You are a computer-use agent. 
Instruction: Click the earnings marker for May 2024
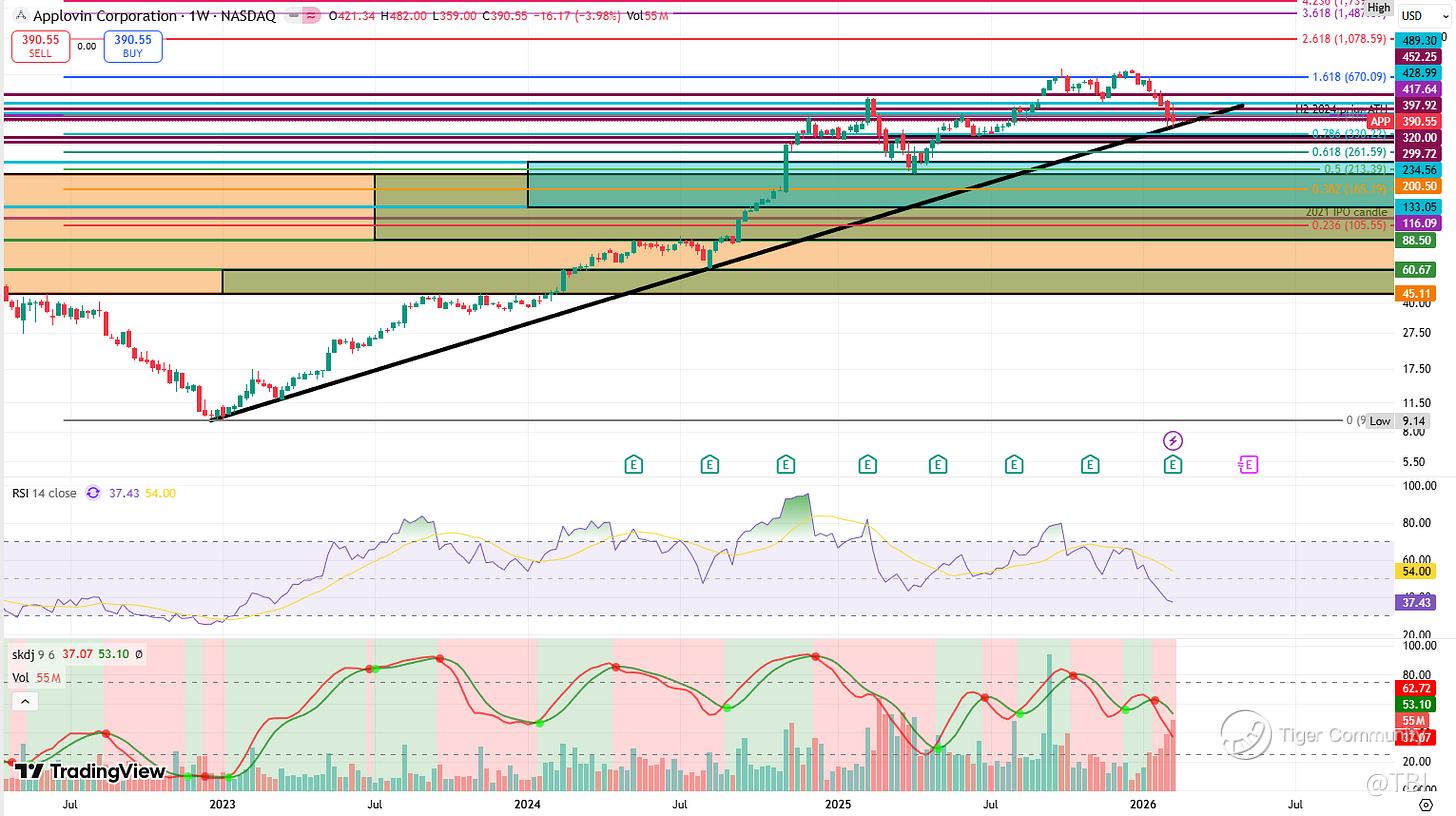pos(633,464)
